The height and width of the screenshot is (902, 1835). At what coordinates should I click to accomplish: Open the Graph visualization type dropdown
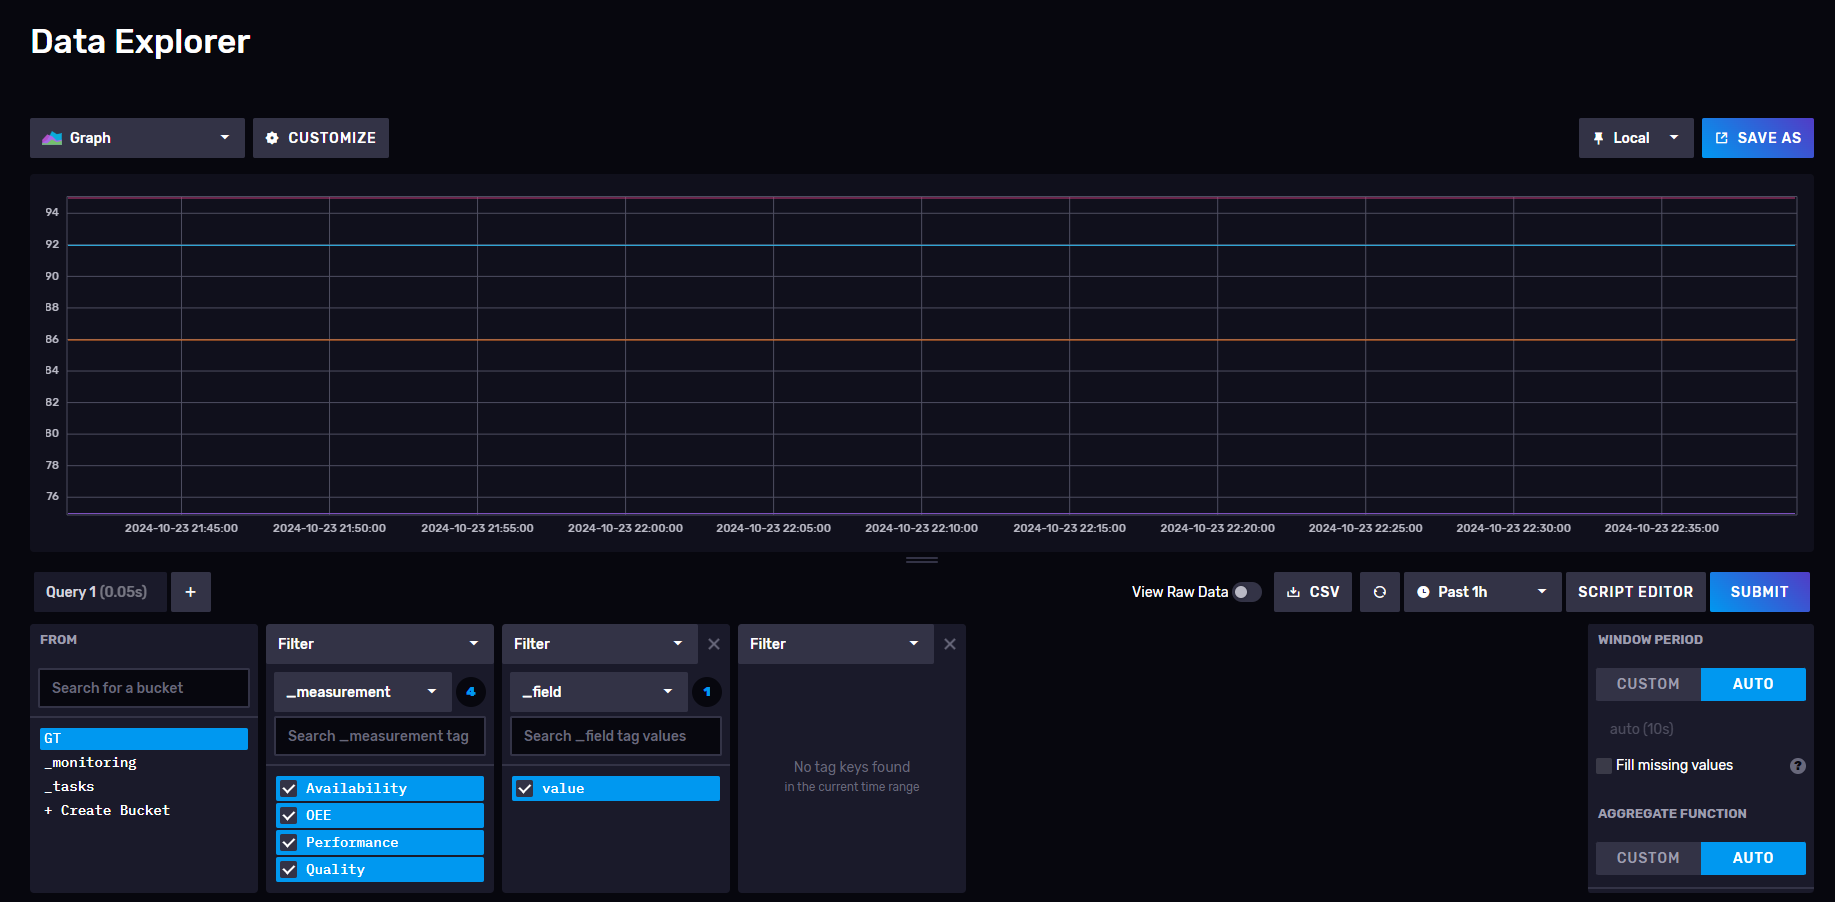point(137,138)
